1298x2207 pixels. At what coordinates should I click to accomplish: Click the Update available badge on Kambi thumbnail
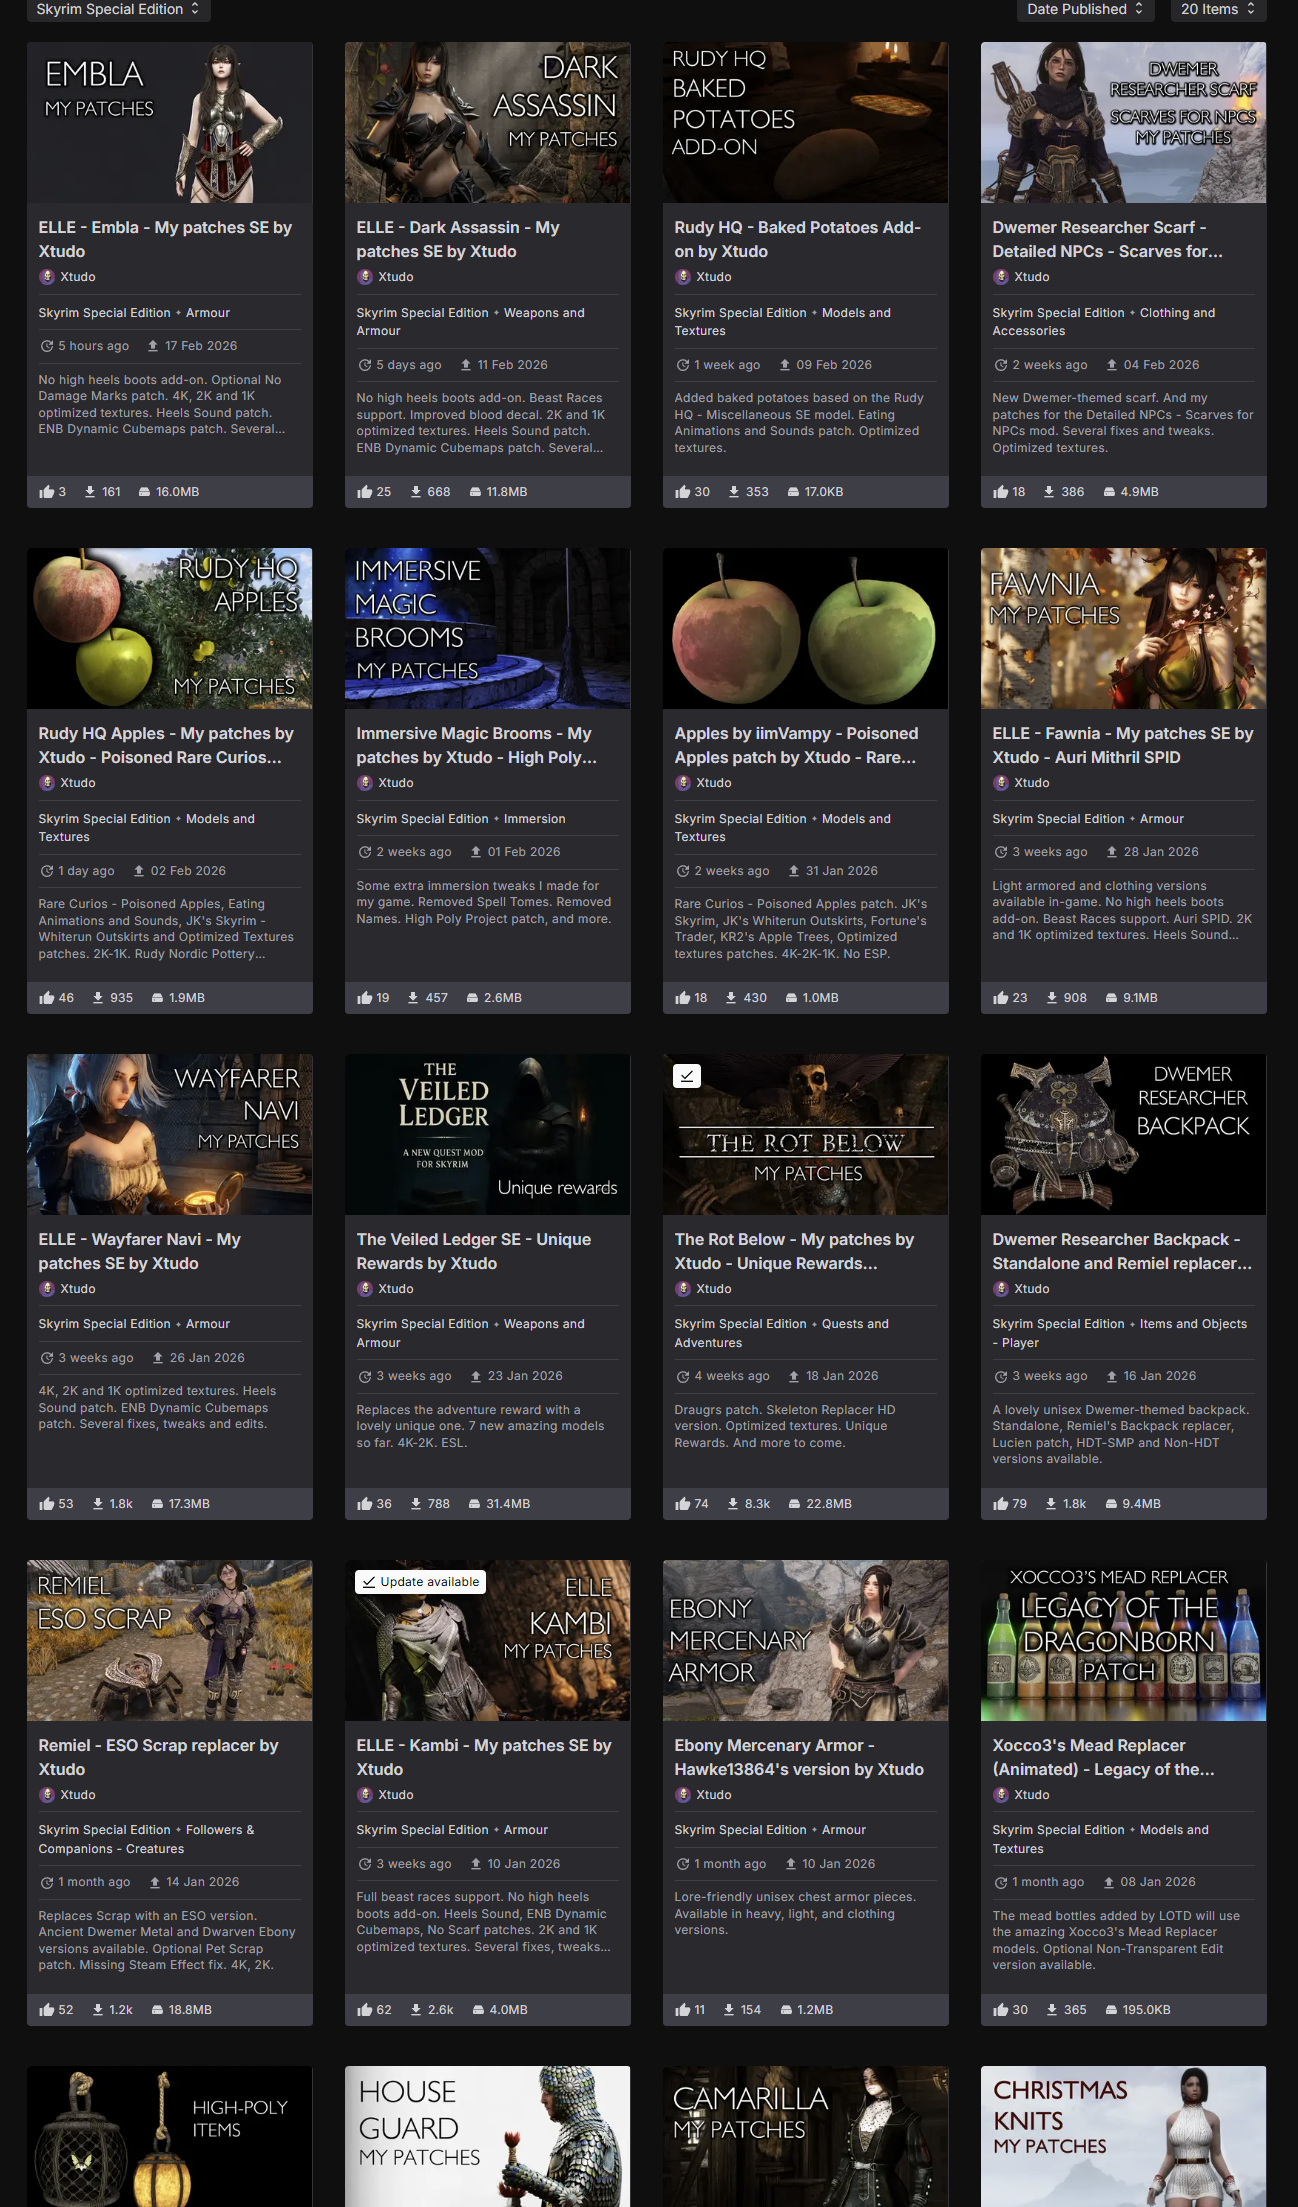pos(420,1582)
